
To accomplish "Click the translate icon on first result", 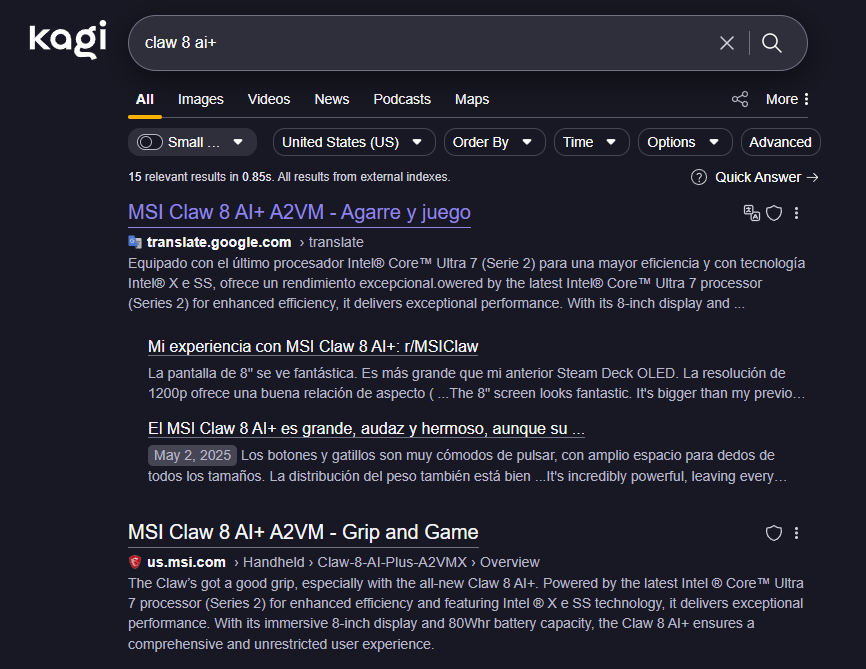I will (751, 213).
